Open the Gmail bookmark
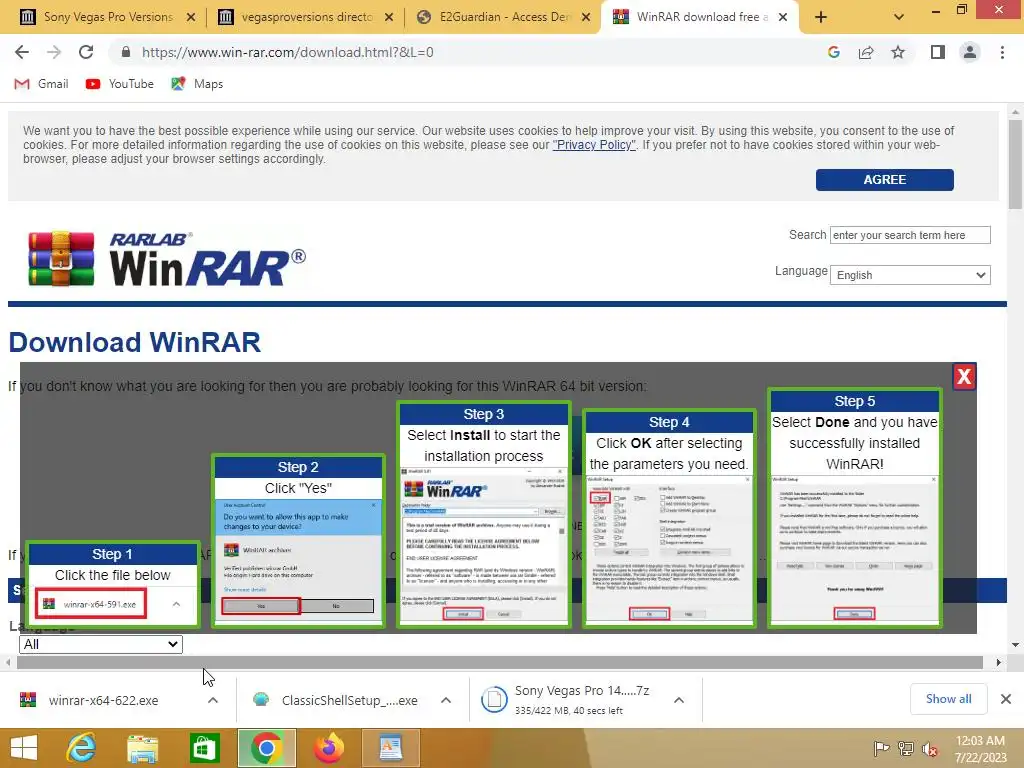 (41, 84)
